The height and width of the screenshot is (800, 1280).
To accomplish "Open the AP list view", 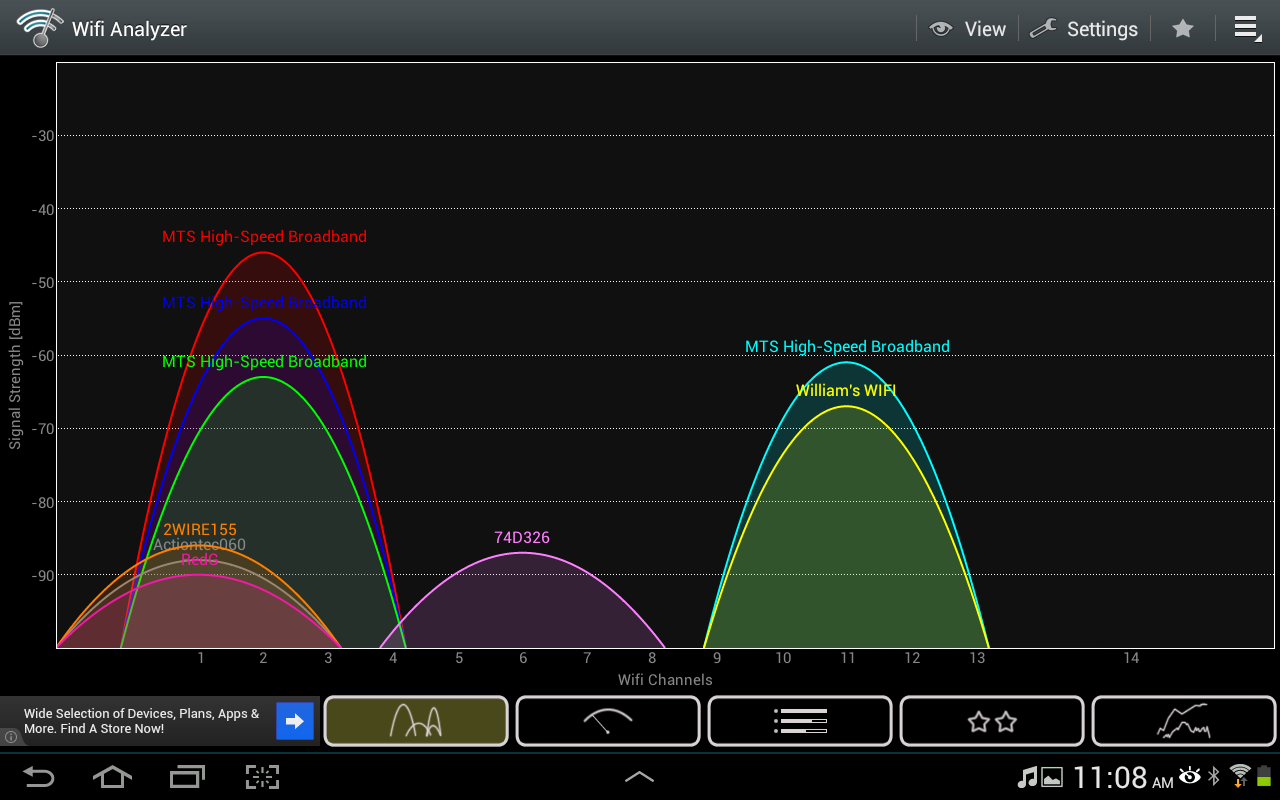I will coord(800,721).
